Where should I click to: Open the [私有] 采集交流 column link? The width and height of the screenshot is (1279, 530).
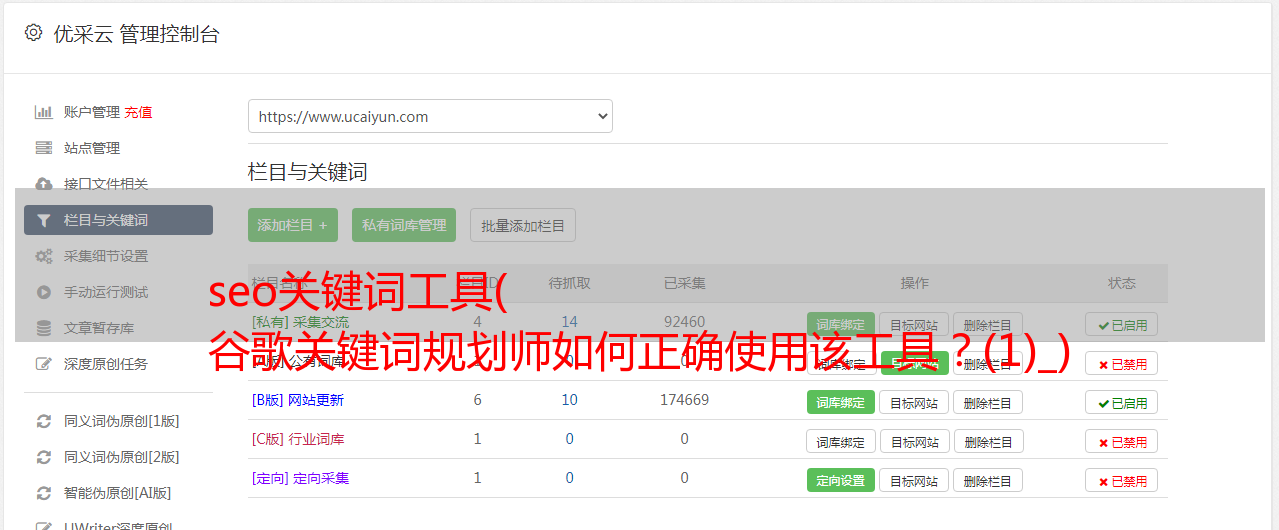(300, 322)
